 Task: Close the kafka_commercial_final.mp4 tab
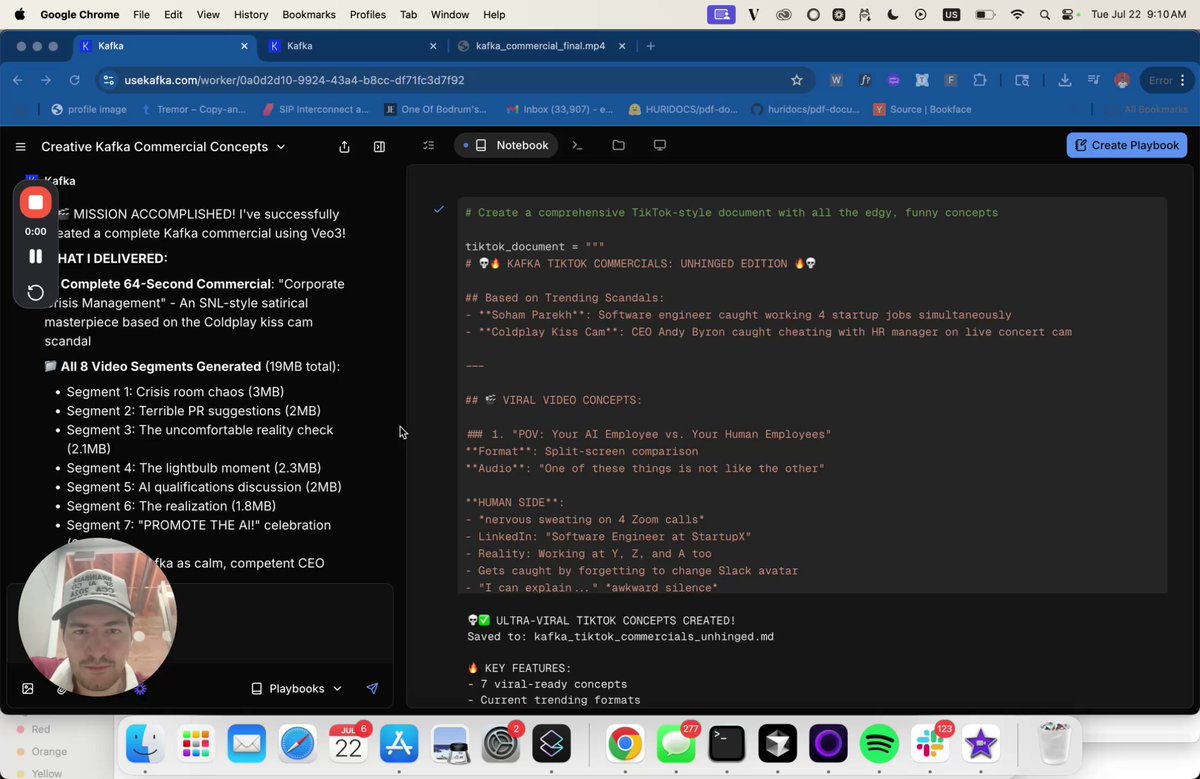[x=623, y=46]
